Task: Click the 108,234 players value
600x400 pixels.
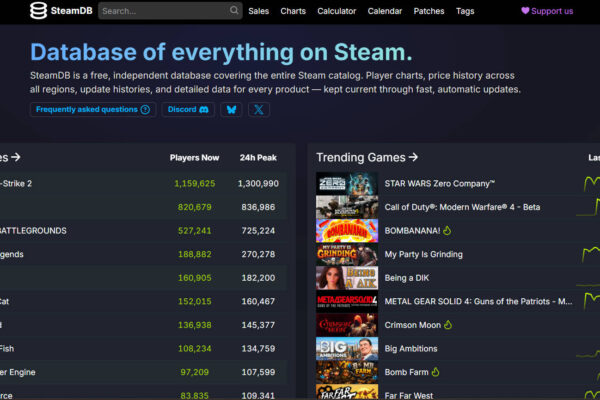Action: point(195,349)
